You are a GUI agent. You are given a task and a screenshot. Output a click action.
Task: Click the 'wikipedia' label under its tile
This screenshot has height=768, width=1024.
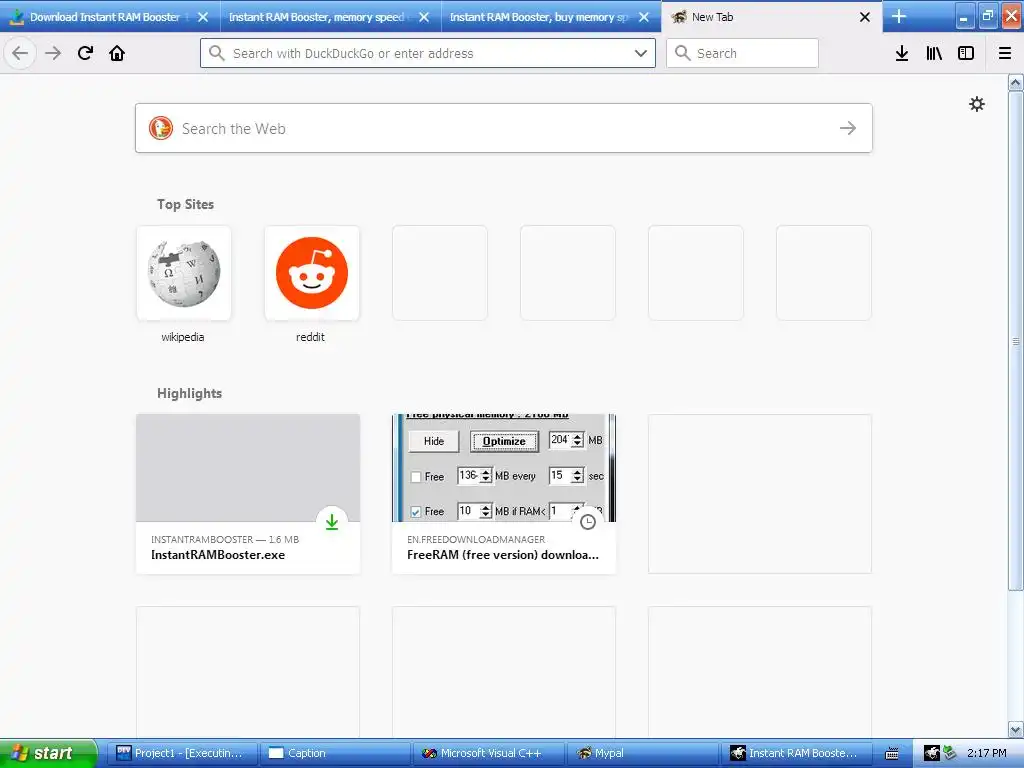tap(183, 337)
